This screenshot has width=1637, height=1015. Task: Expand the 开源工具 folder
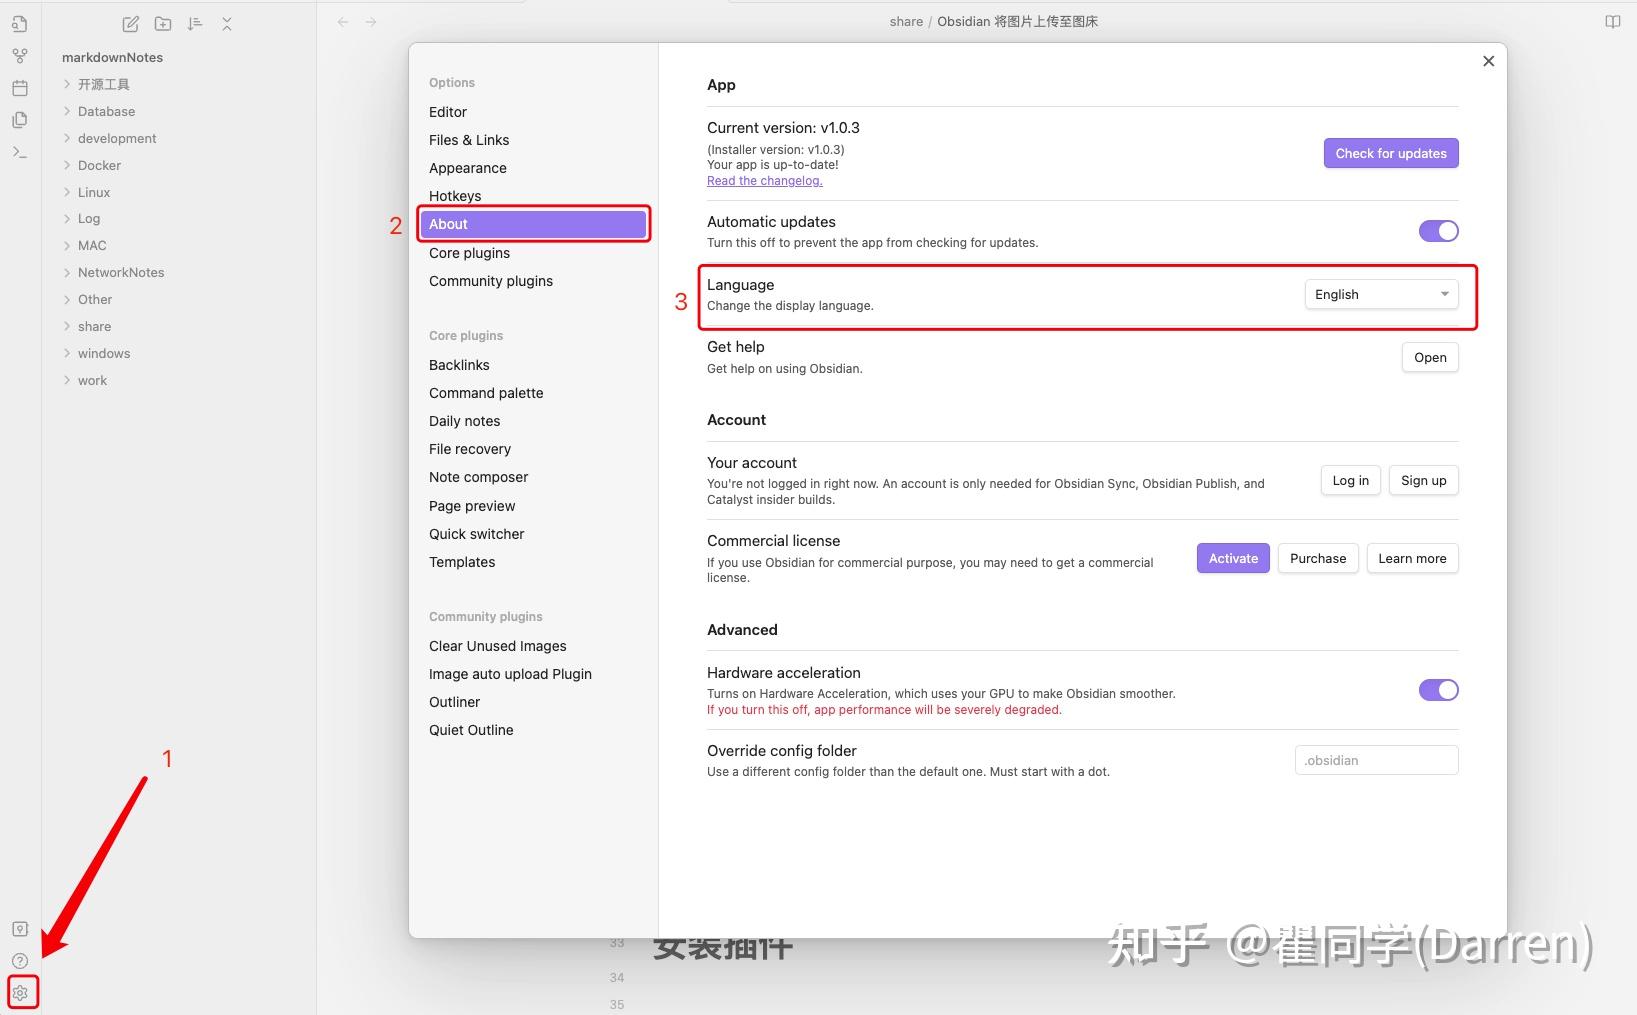pos(104,84)
